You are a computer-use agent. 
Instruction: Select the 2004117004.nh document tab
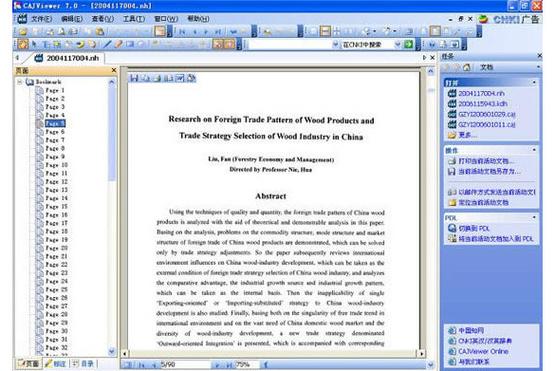click(67, 58)
